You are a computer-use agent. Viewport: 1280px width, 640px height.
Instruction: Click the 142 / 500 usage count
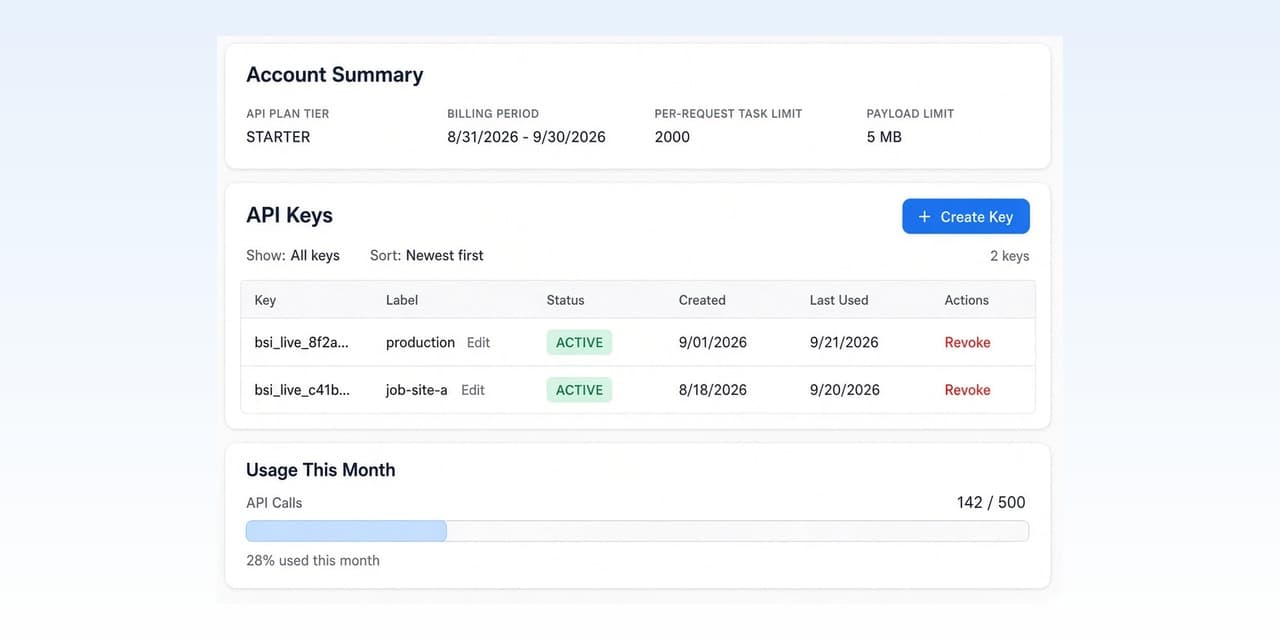(991, 503)
